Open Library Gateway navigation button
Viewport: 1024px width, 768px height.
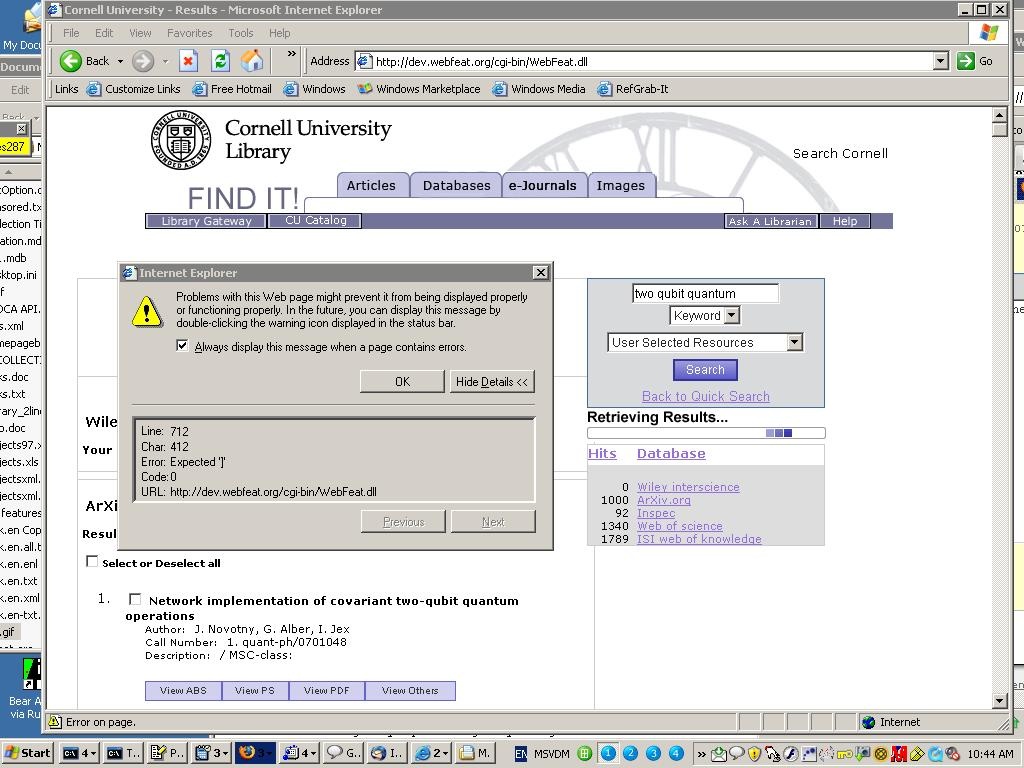pyautogui.click(x=206, y=221)
